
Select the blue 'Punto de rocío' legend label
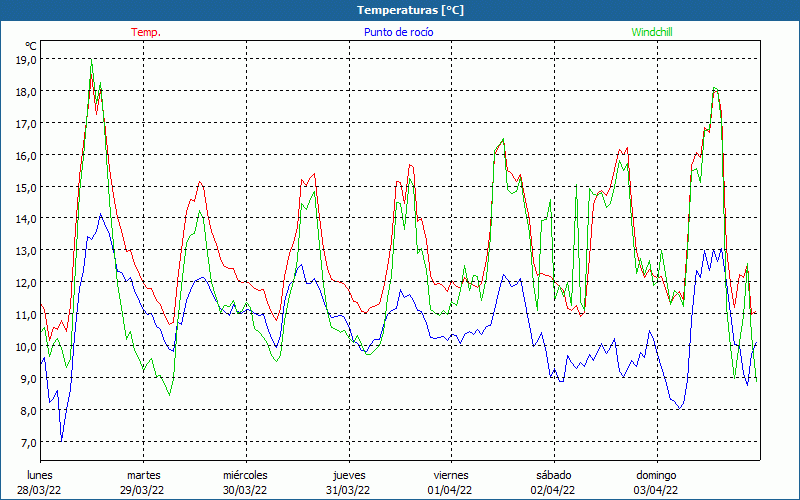click(398, 32)
